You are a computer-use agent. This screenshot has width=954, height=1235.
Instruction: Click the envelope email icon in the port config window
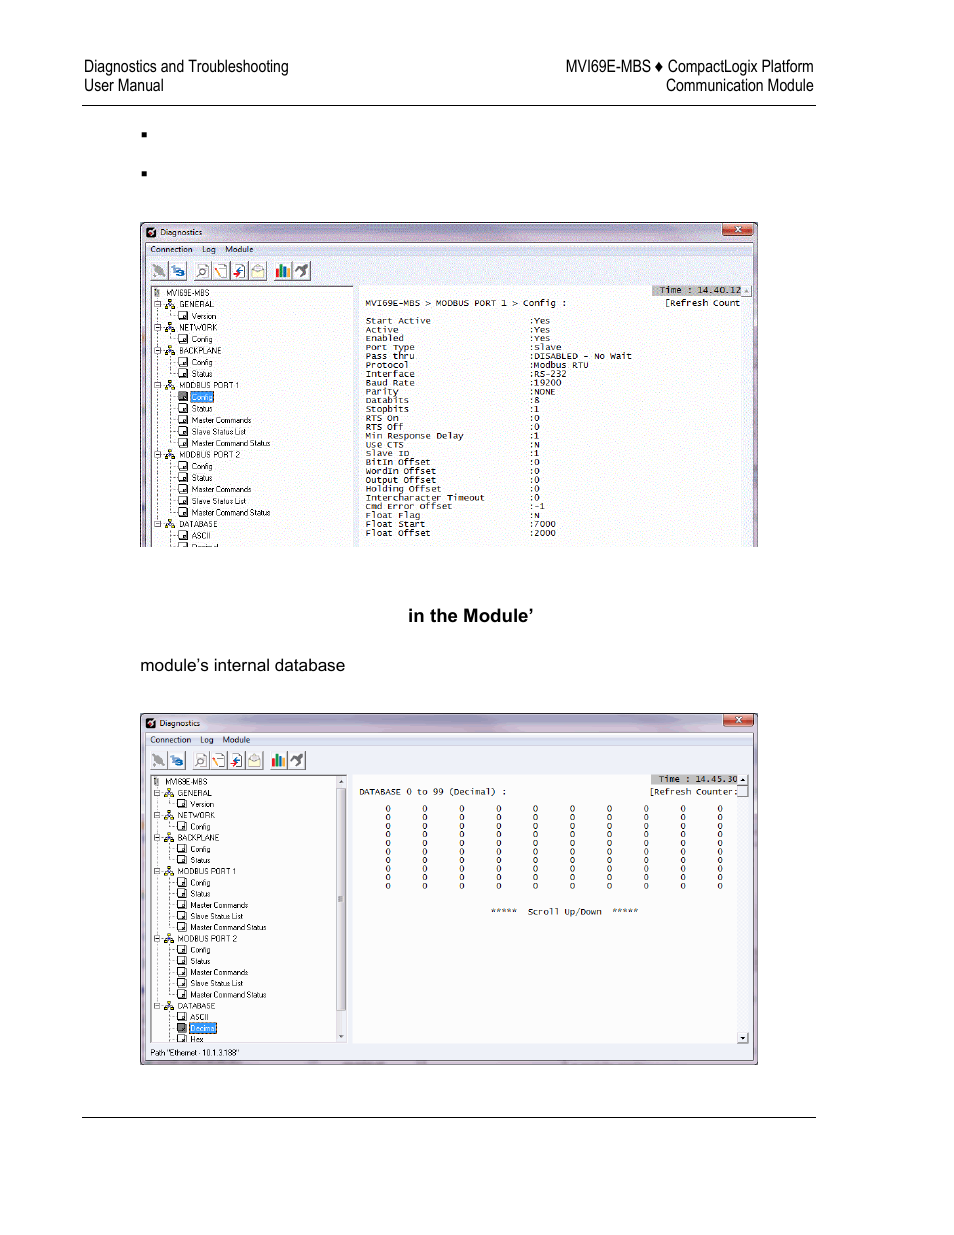tap(258, 271)
